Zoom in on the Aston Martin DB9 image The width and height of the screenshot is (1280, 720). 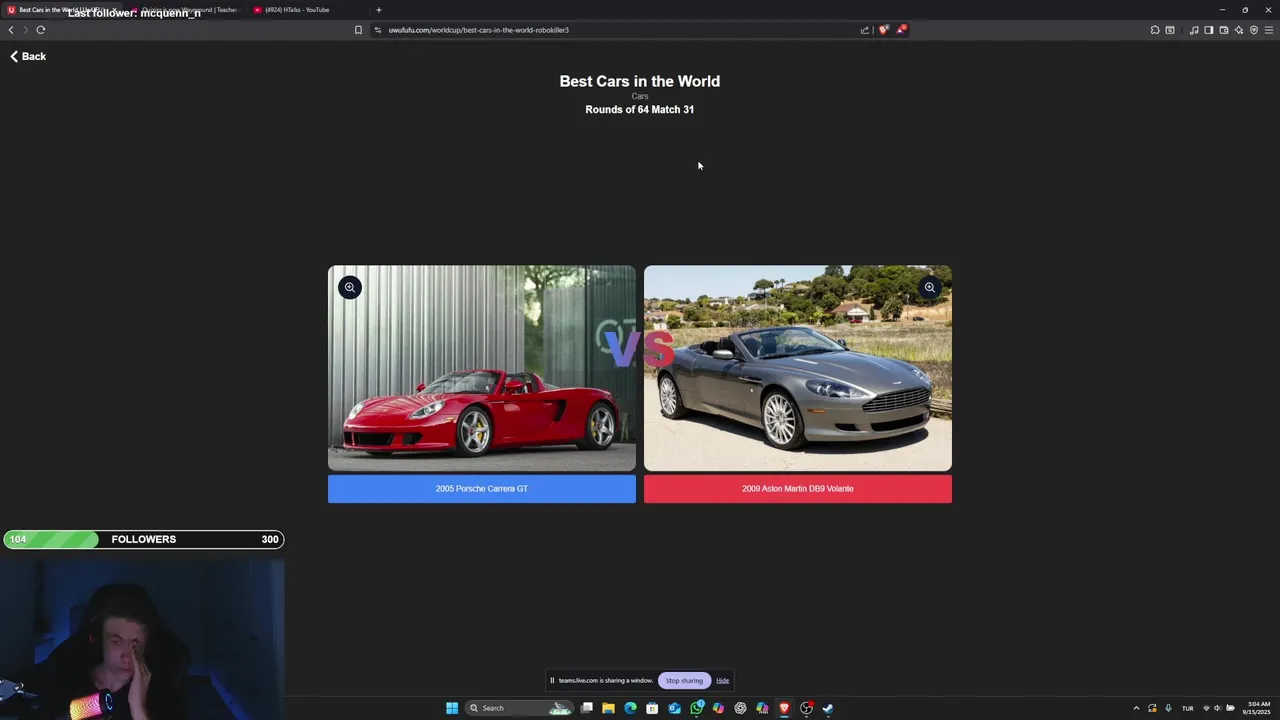929,288
